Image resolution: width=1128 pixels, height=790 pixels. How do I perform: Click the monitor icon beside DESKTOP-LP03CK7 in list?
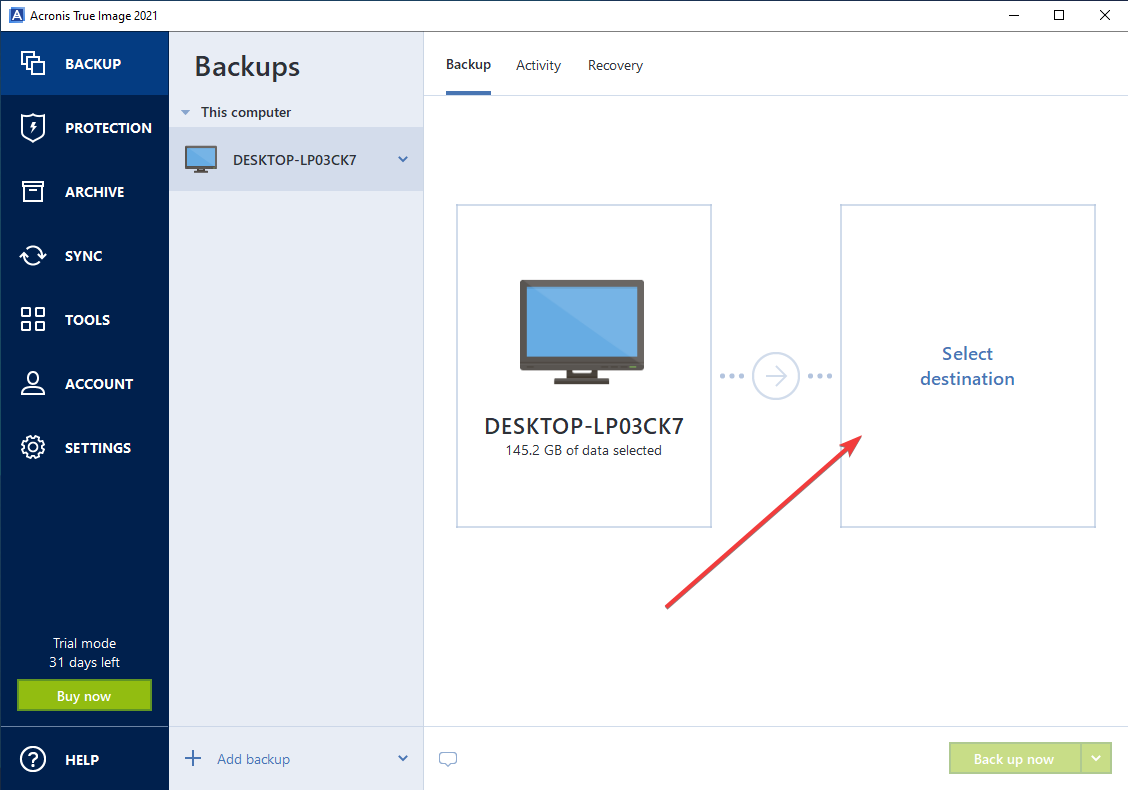click(201, 159)
